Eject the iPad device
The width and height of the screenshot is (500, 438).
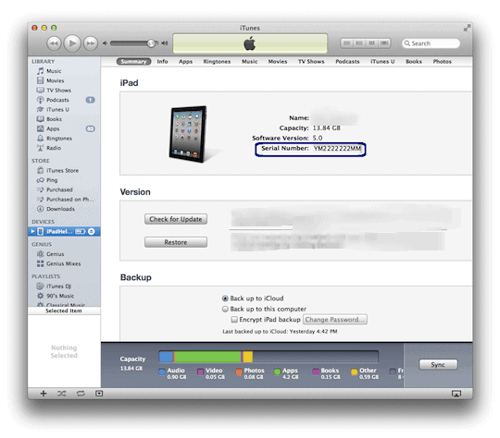[91, 231]
